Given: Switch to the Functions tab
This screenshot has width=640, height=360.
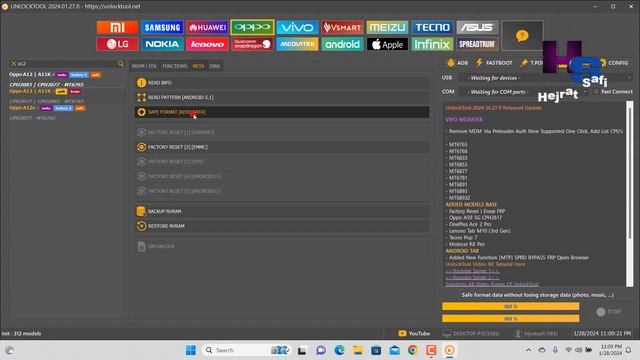Looking at the screenshot, I should click(x=174, y=66).
